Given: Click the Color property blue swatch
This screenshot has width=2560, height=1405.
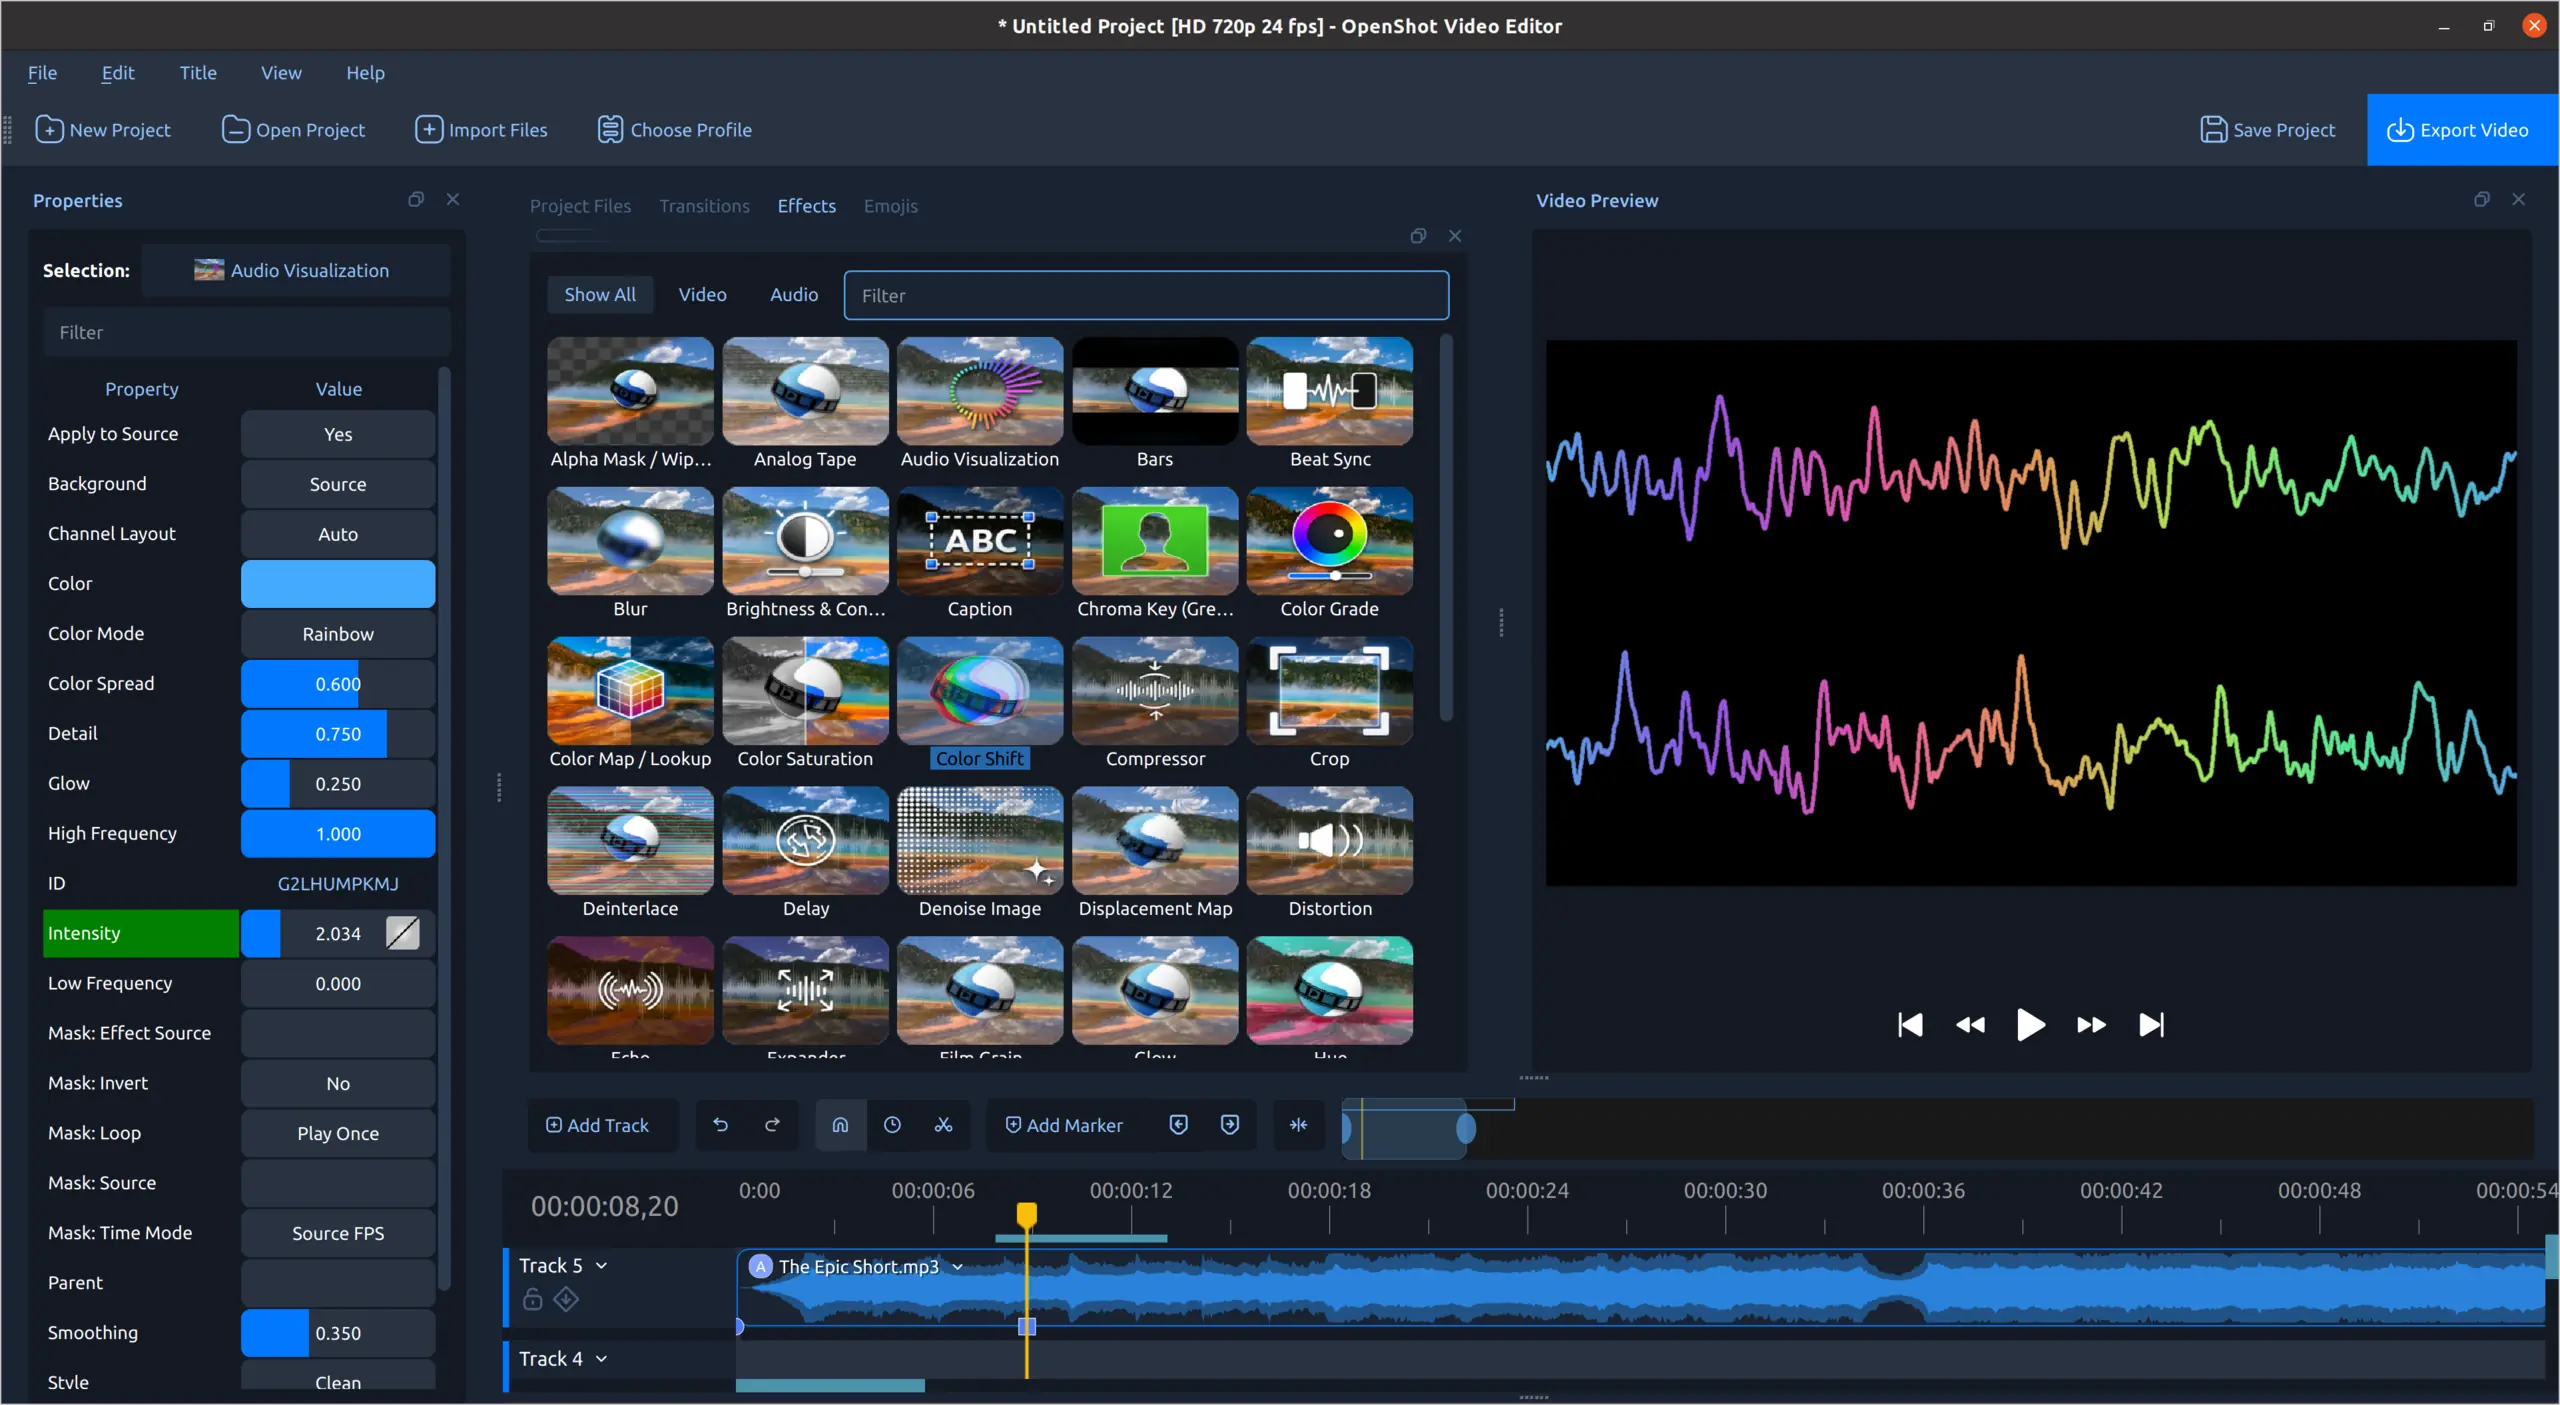Looking at the screenshot, I should pyautogui.click(x=338, y=584).
